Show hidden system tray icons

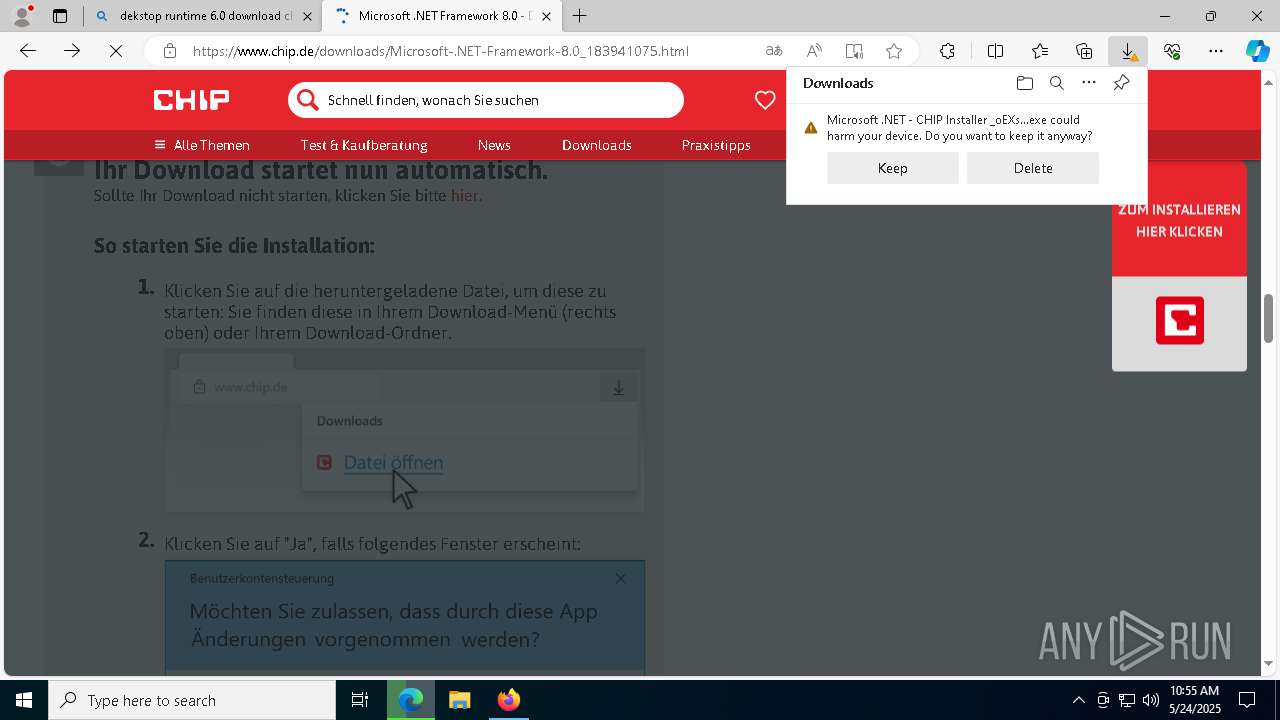pyautogui.click(x=1078, y=700)
